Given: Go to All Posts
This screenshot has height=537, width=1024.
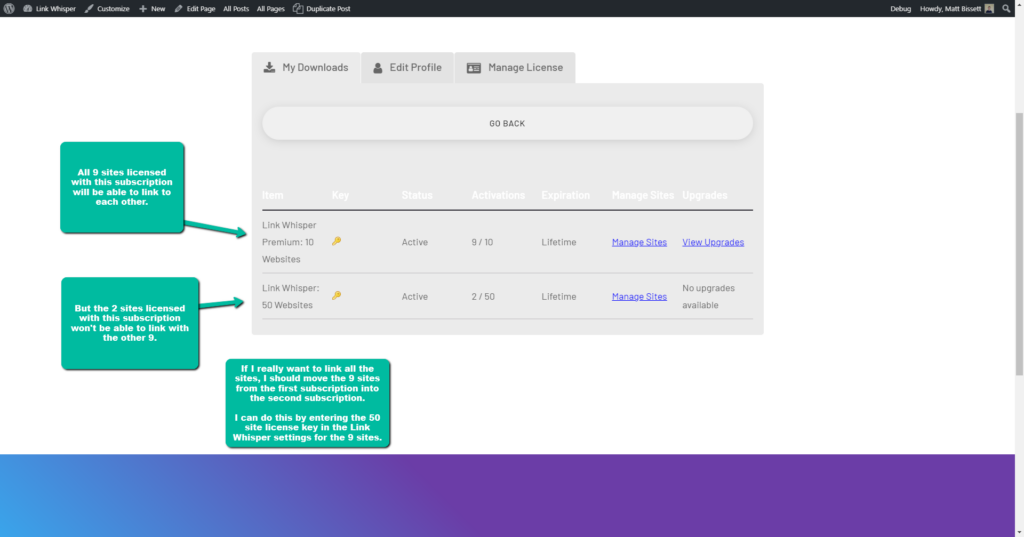Looking at the screenshot, I should click(236, 8).
